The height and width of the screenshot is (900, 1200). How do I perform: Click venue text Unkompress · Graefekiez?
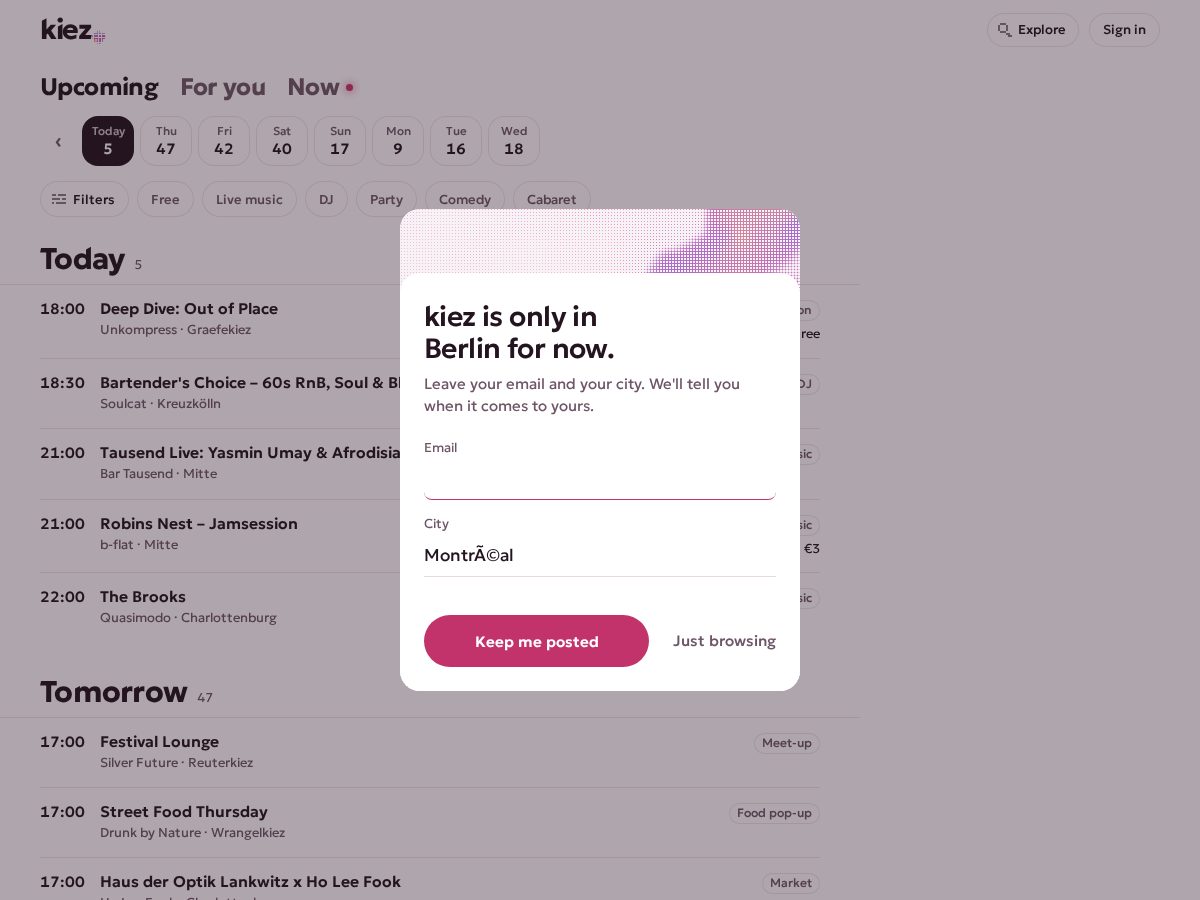(x=176, y=330)
